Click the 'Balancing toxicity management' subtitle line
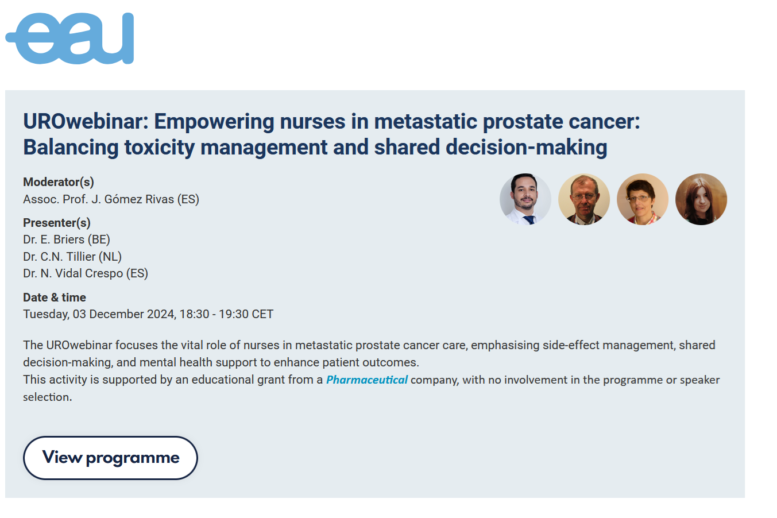This screenshot has width=777, height=518. click(315, 148)
